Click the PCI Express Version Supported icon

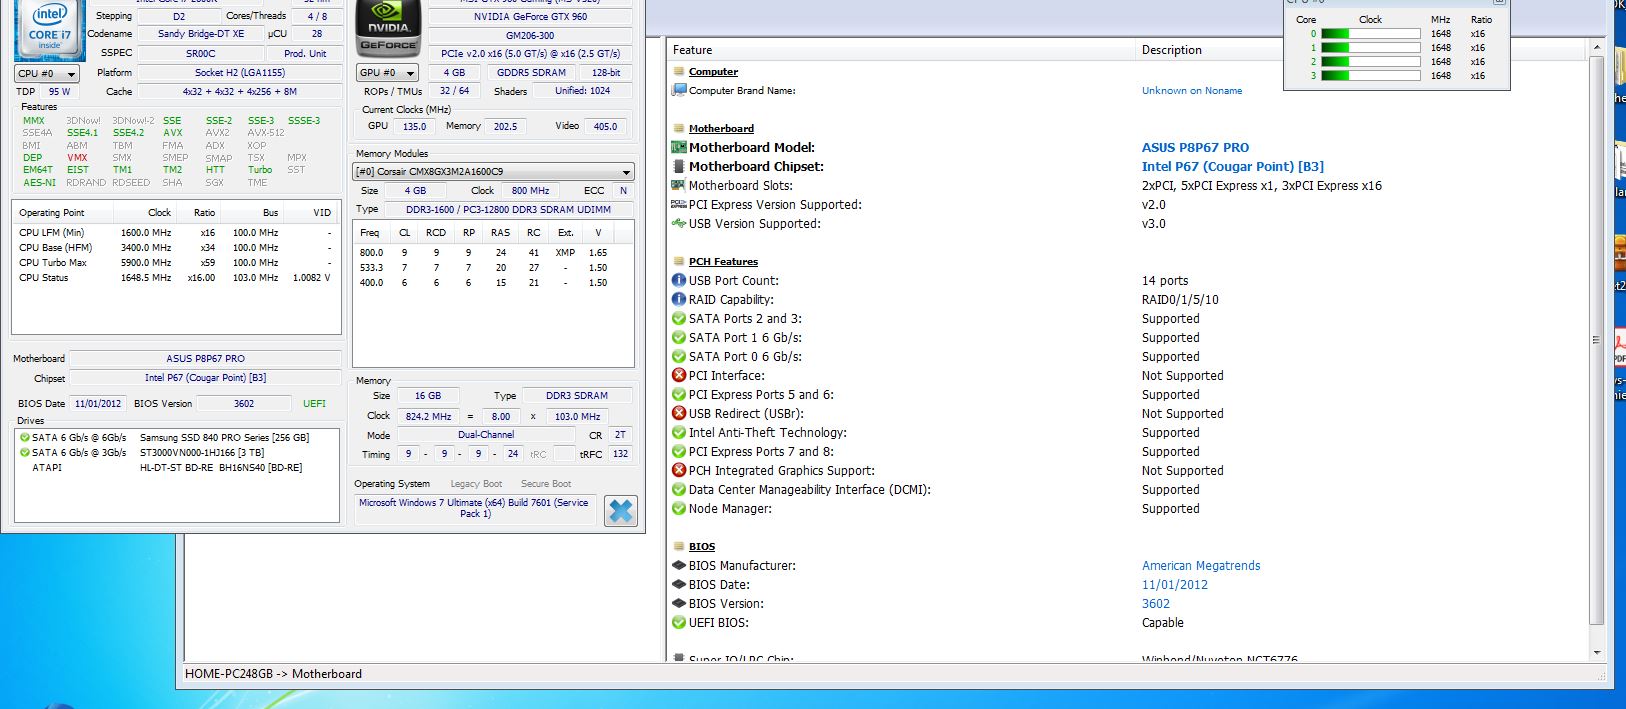coord(679,204)
